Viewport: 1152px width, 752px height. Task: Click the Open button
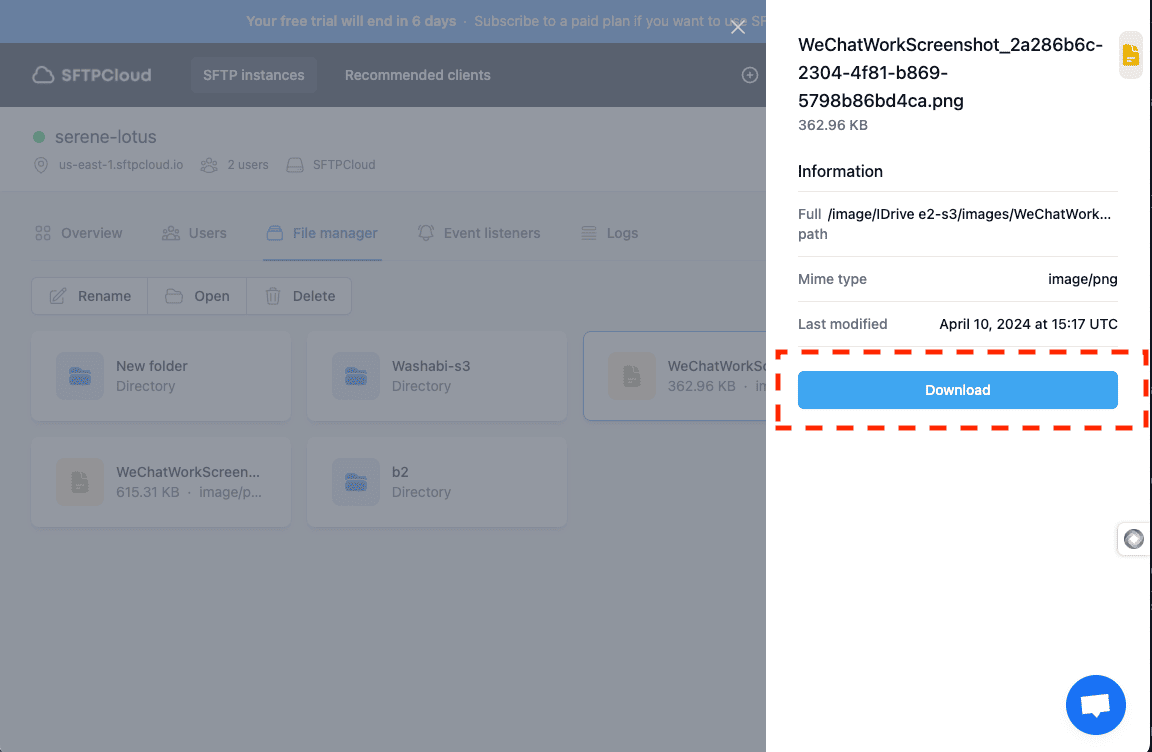tap(197, 296)
